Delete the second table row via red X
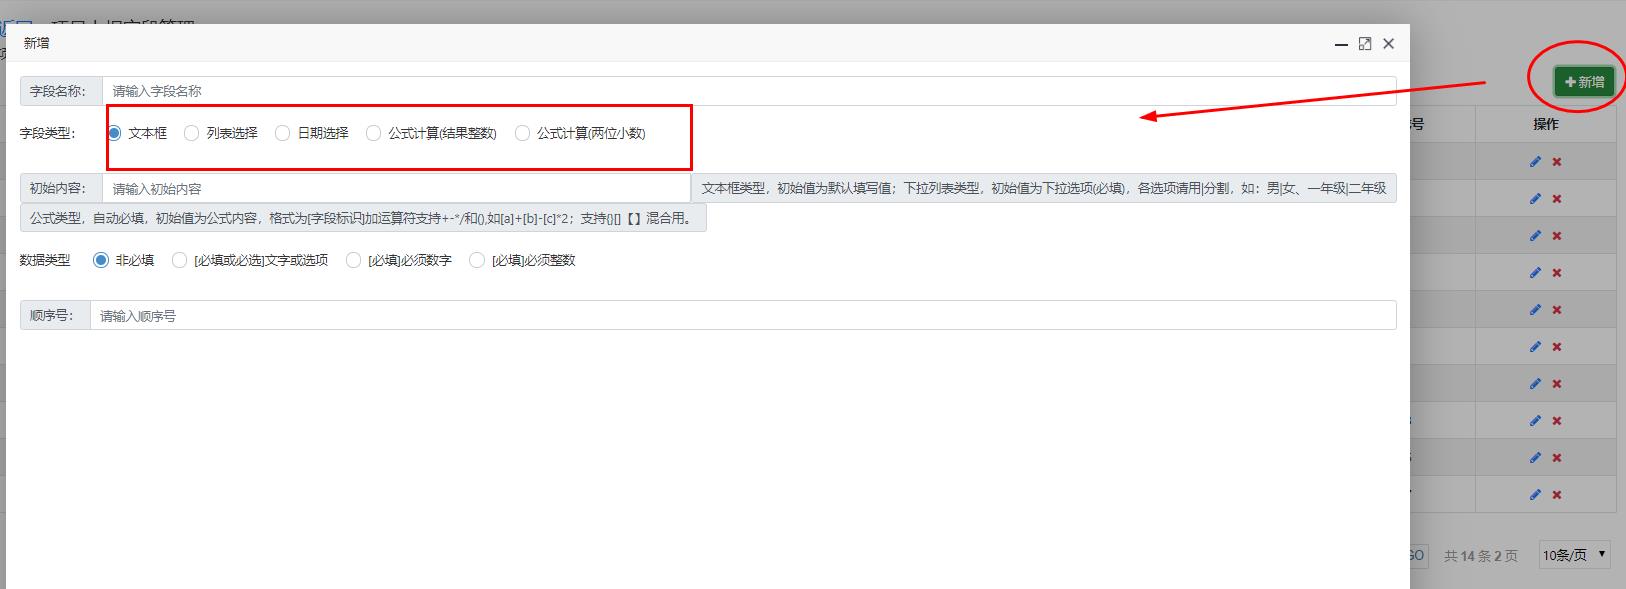Image resolution: width=1626 pixels, height=589 pixels. point(1557,199)
